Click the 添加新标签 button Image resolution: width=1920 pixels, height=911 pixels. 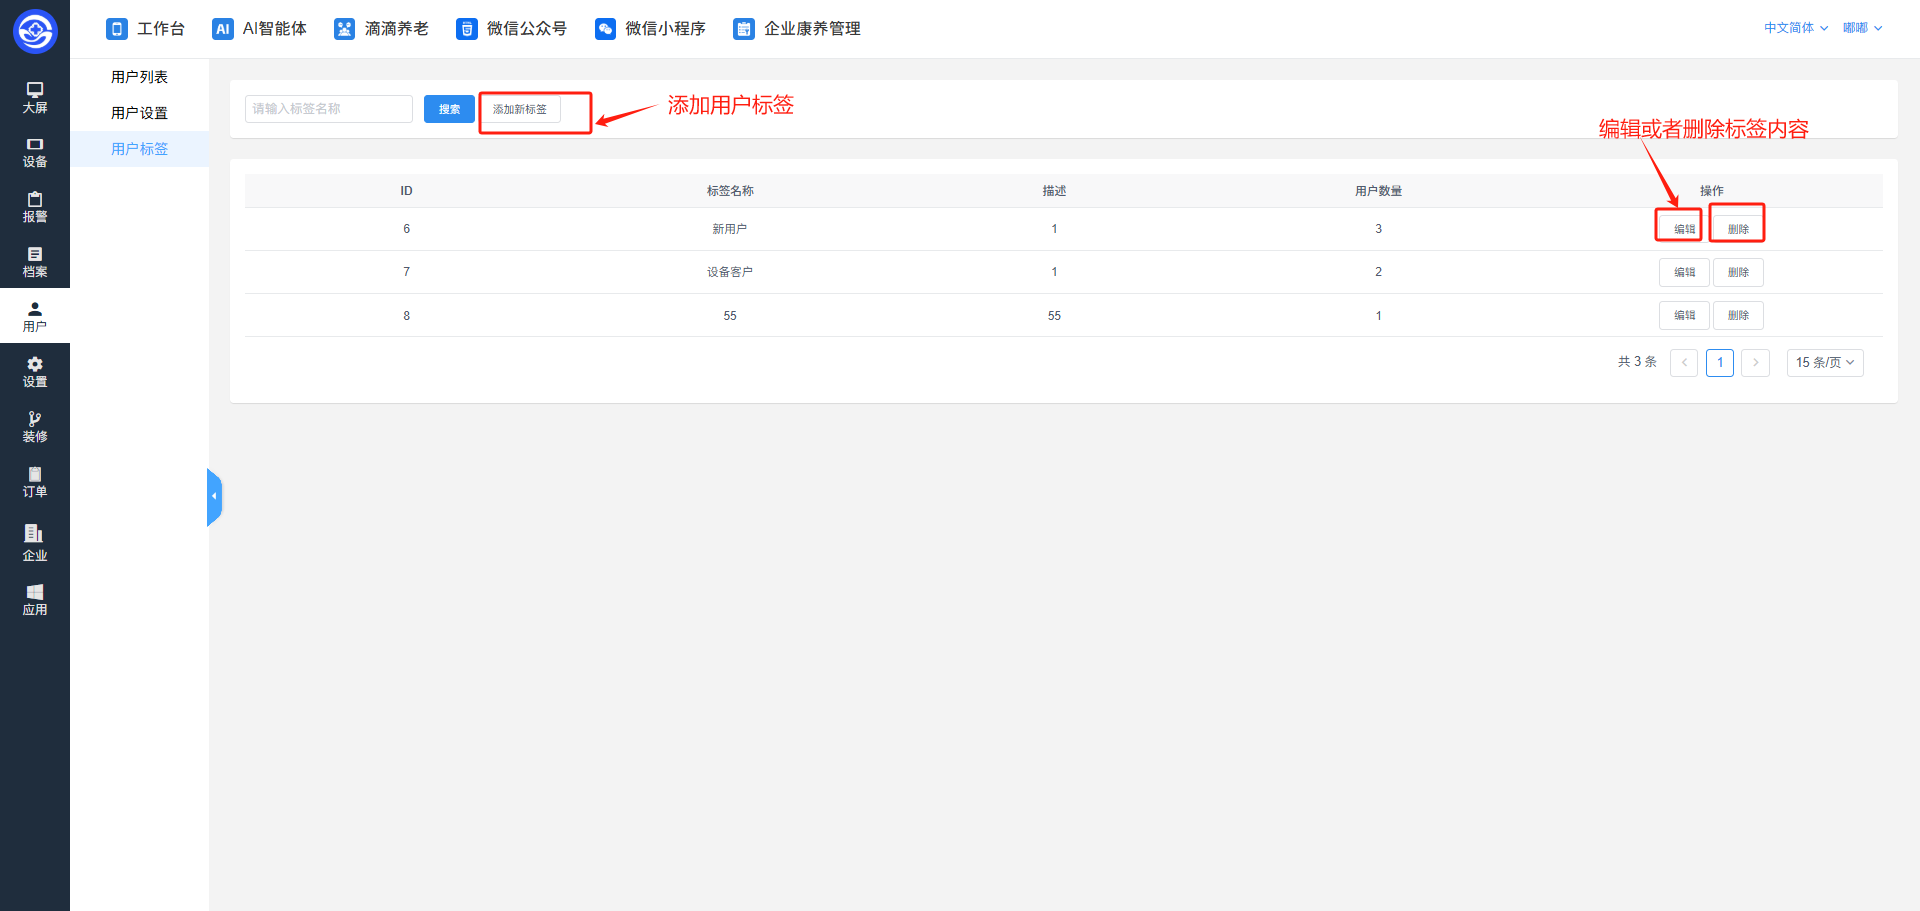pos(520,109)
